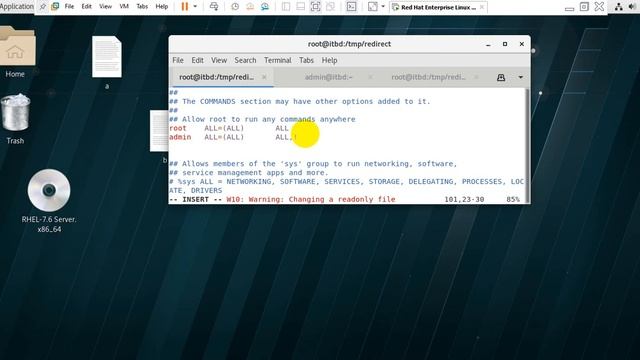
Task: Open terminal Search menu
Action: (x=245, y=60)
